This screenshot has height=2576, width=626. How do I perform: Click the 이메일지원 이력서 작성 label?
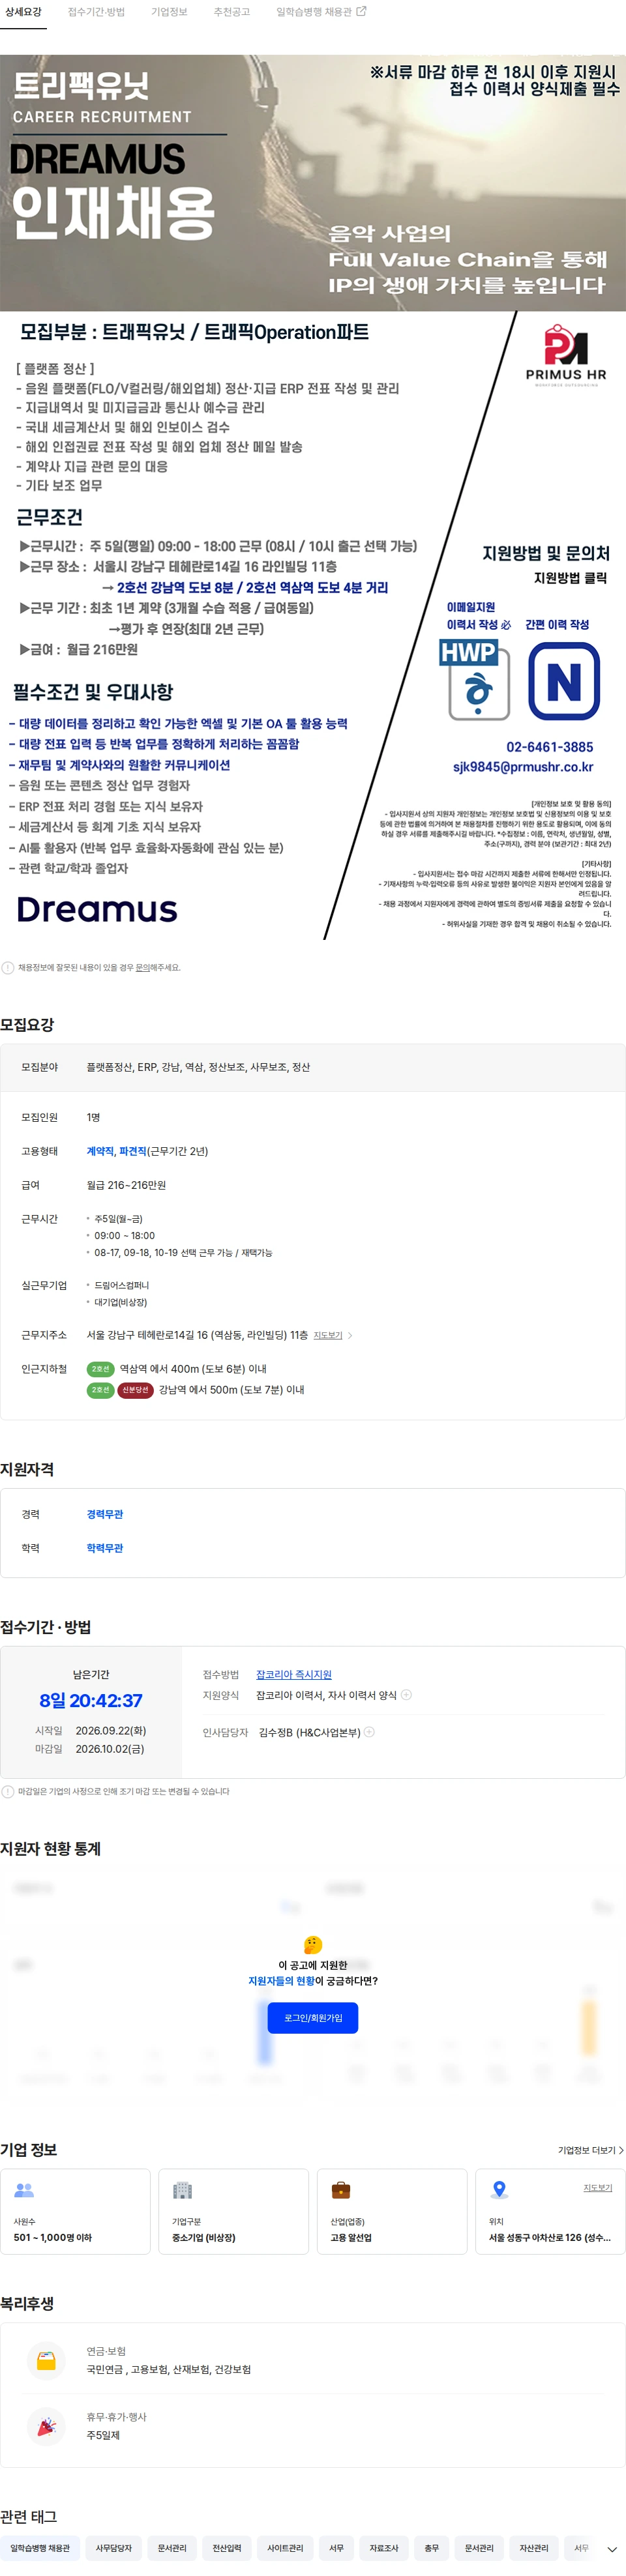(x=478, y=616)
